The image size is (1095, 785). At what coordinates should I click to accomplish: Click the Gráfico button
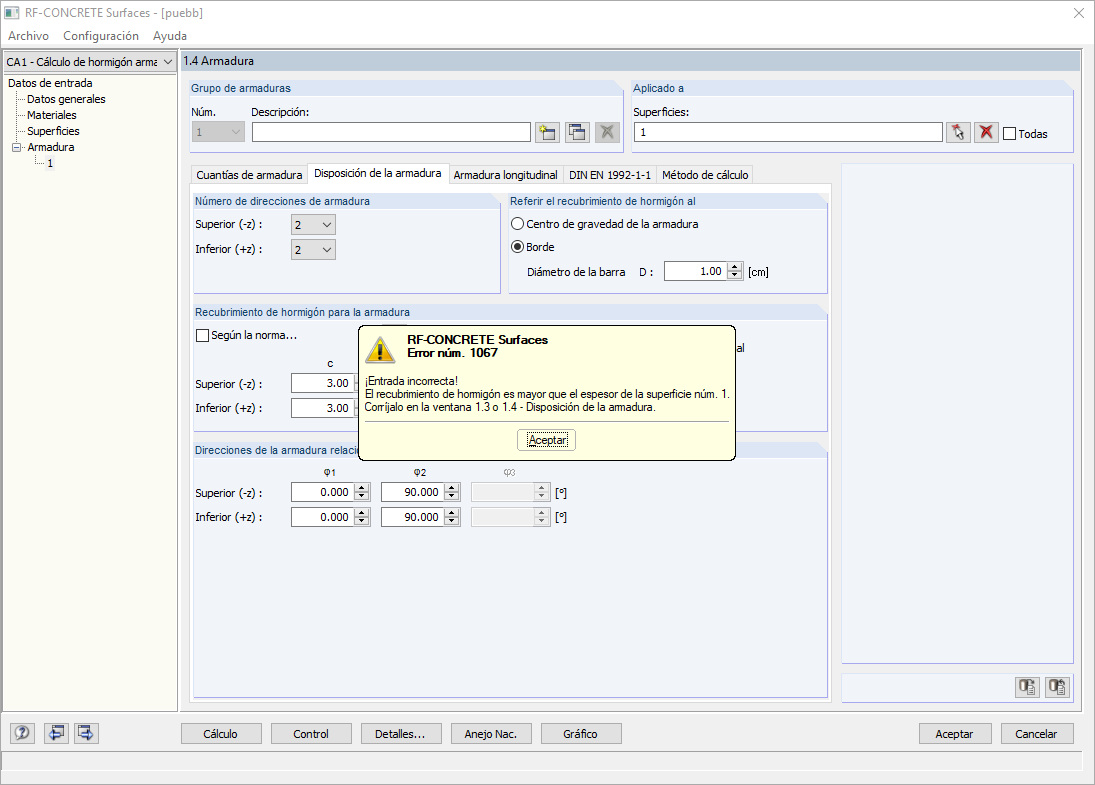[581, 734]
